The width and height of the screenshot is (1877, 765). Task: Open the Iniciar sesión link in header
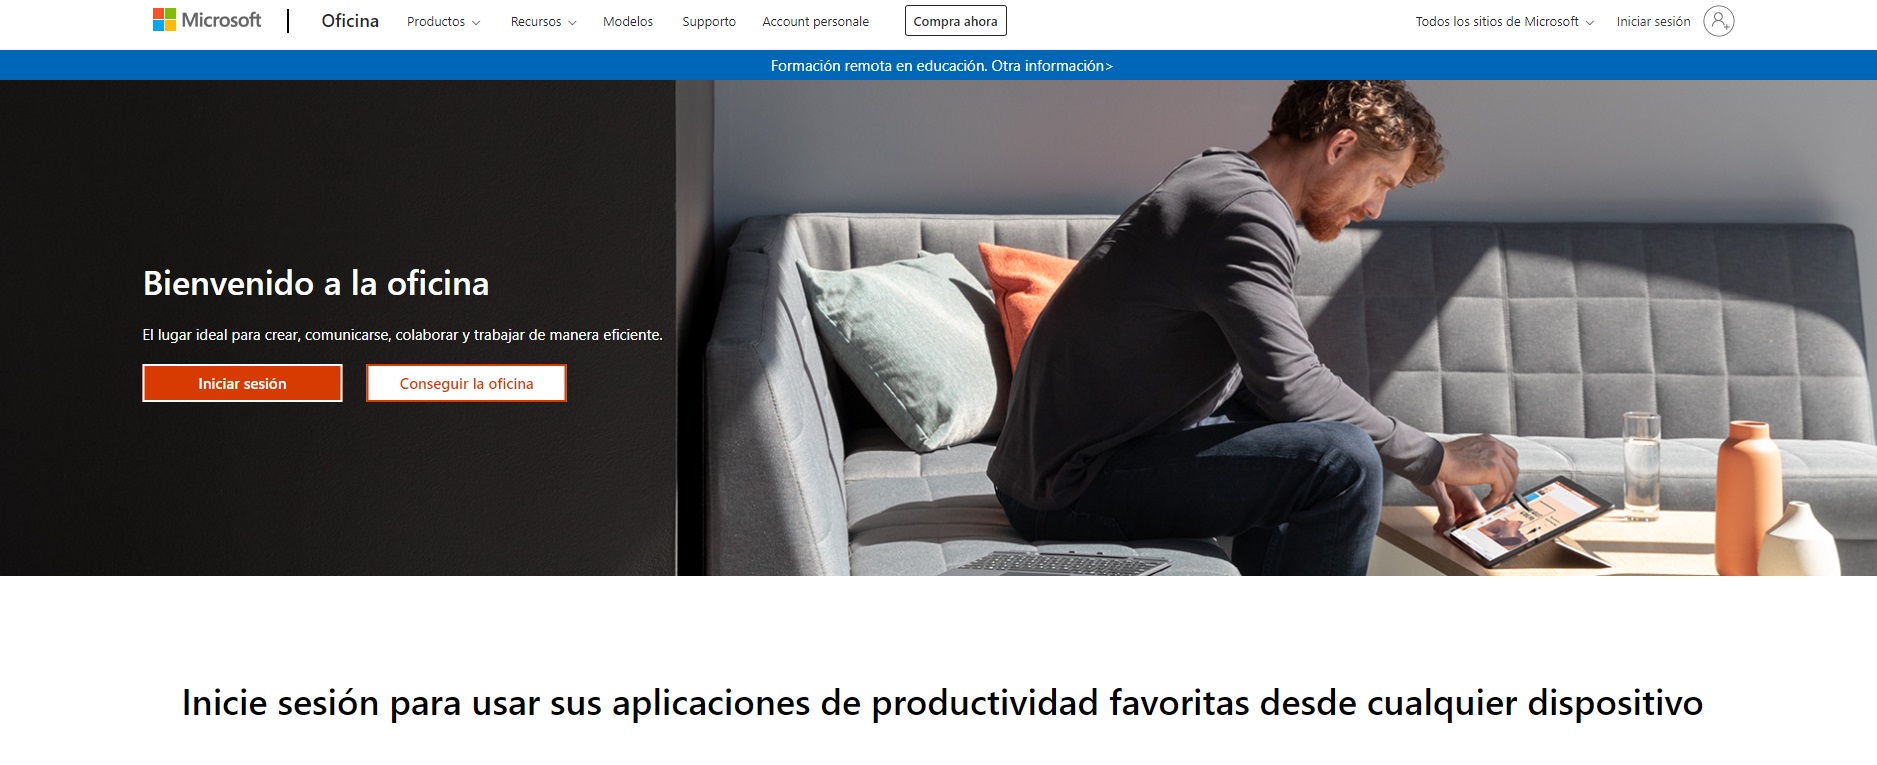pos(1653,21)
